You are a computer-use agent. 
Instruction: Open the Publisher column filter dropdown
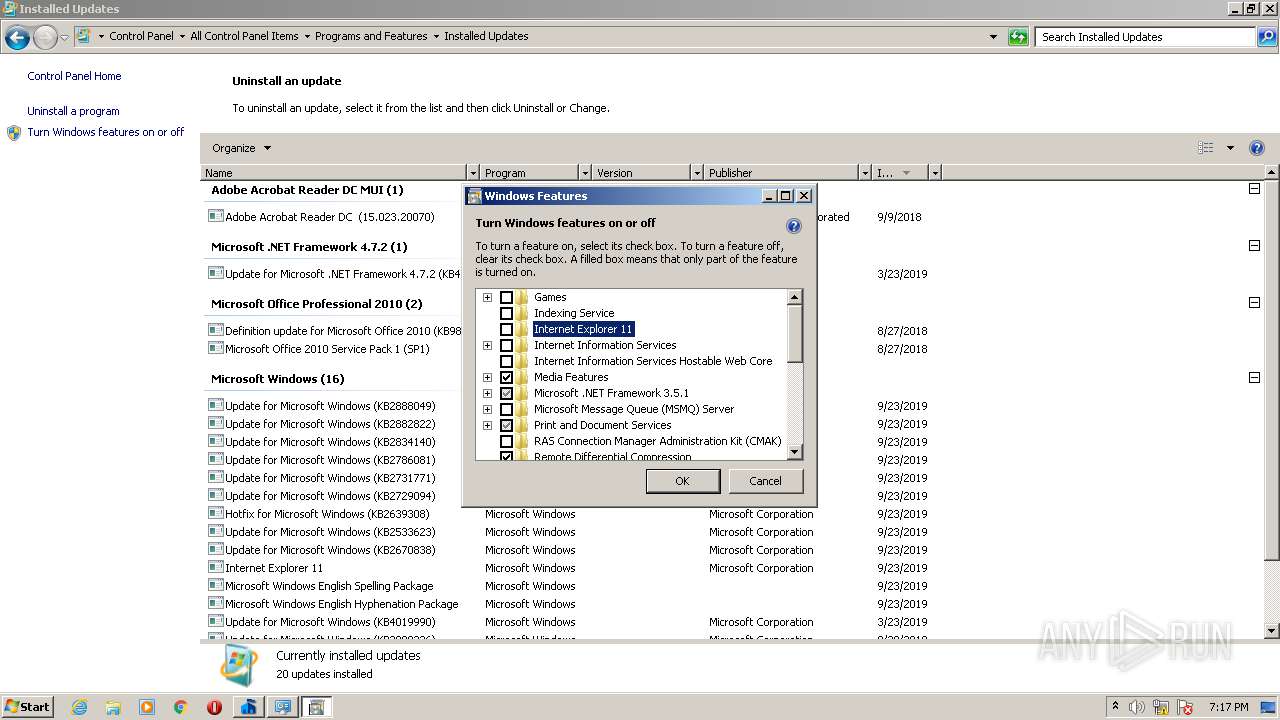(x=864, y=173)
